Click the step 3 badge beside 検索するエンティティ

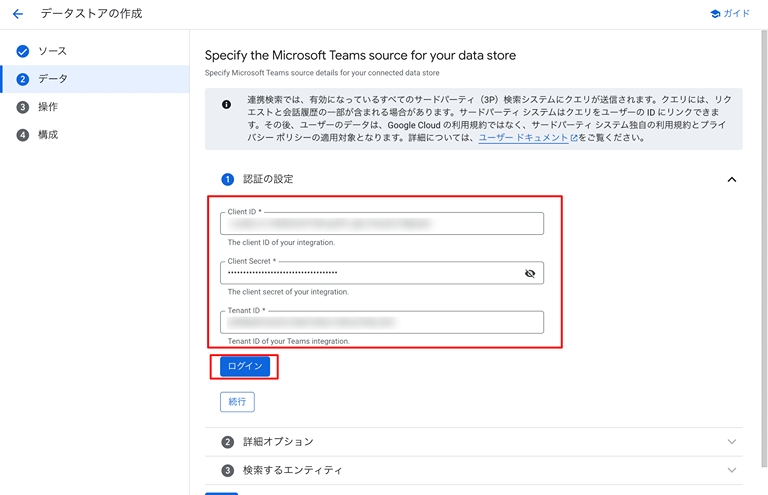coord(227,470)
